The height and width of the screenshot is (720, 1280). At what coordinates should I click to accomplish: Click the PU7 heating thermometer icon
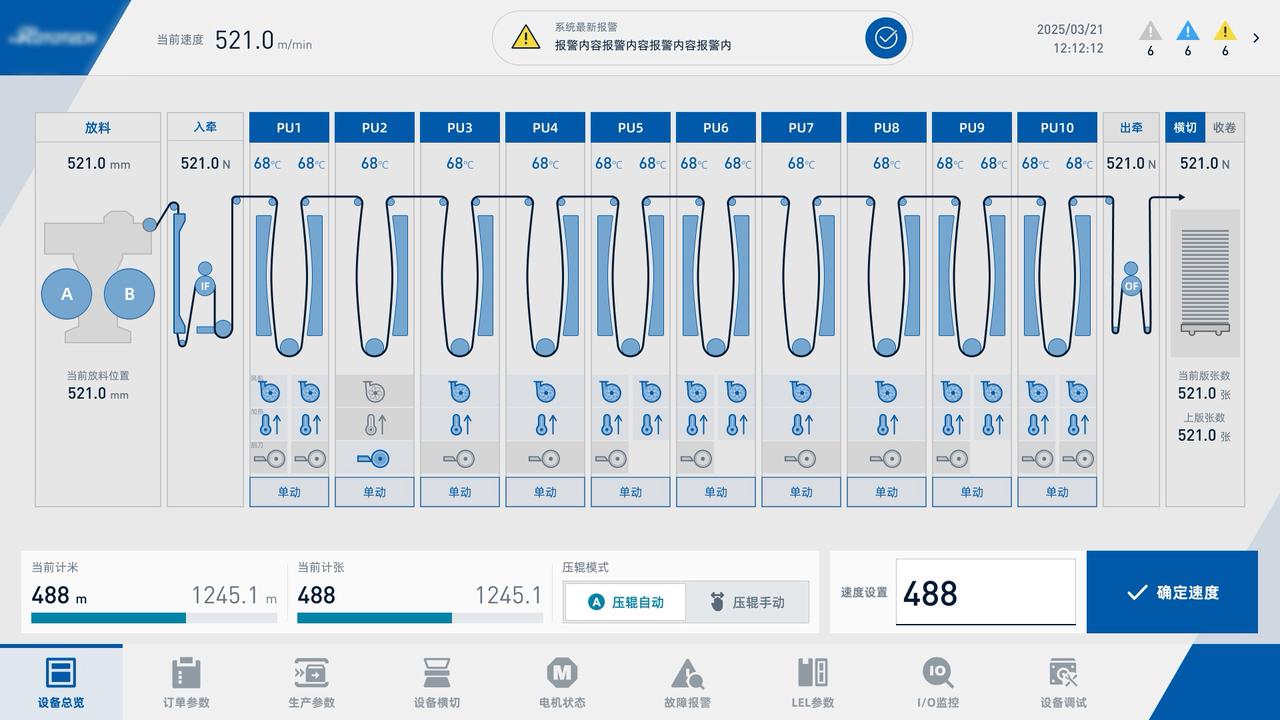(x=801, y=425)
